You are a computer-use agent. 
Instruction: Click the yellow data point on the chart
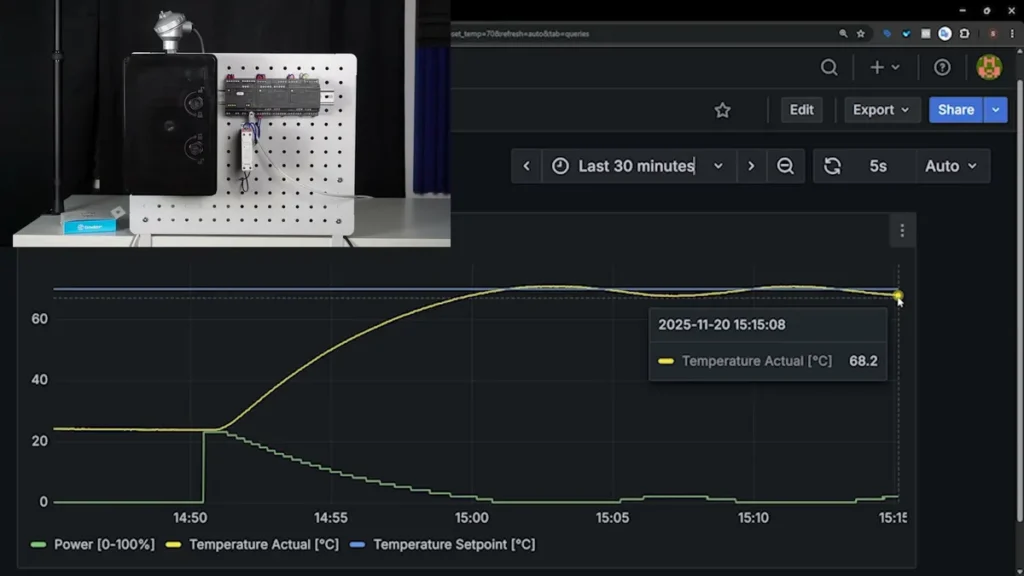tap(898, 295)
